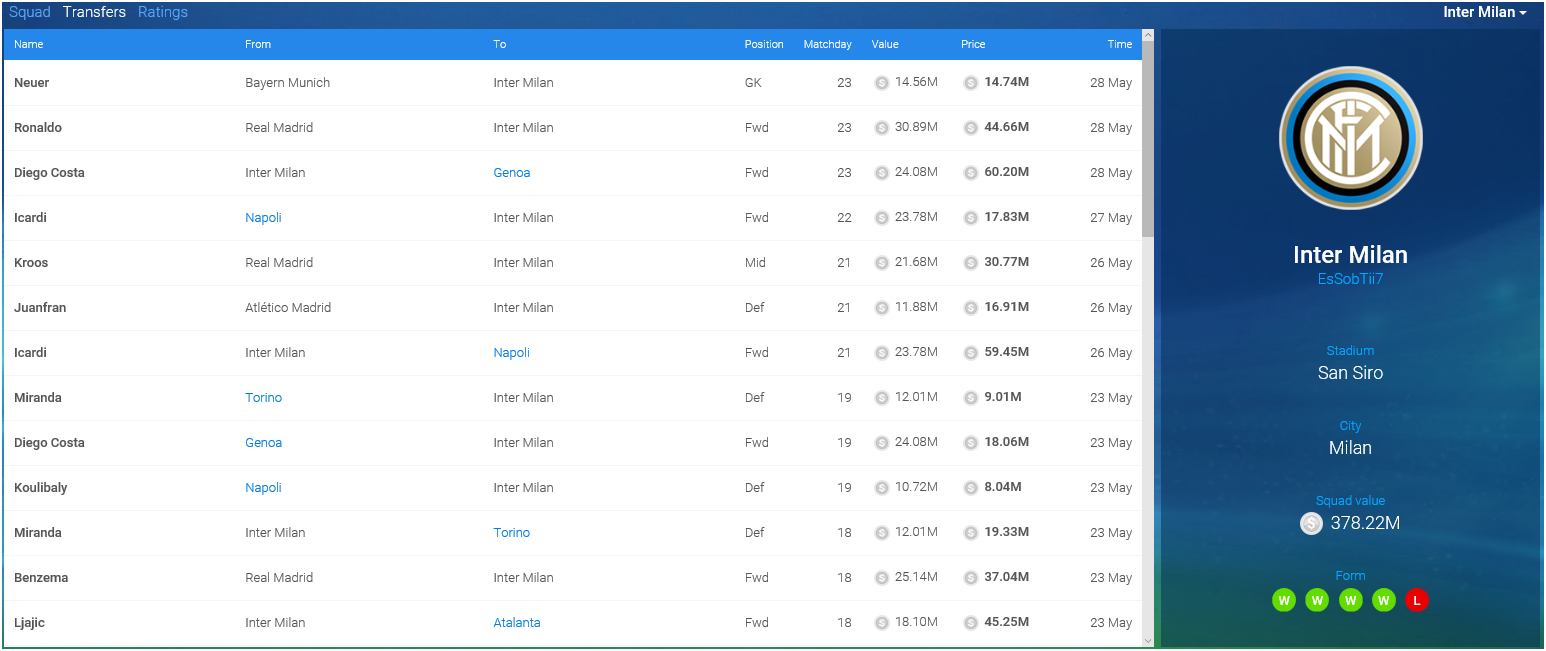The image size is (1546, 651).
Task: Click price coin icon in Neuer row
Action: [970, 83]
